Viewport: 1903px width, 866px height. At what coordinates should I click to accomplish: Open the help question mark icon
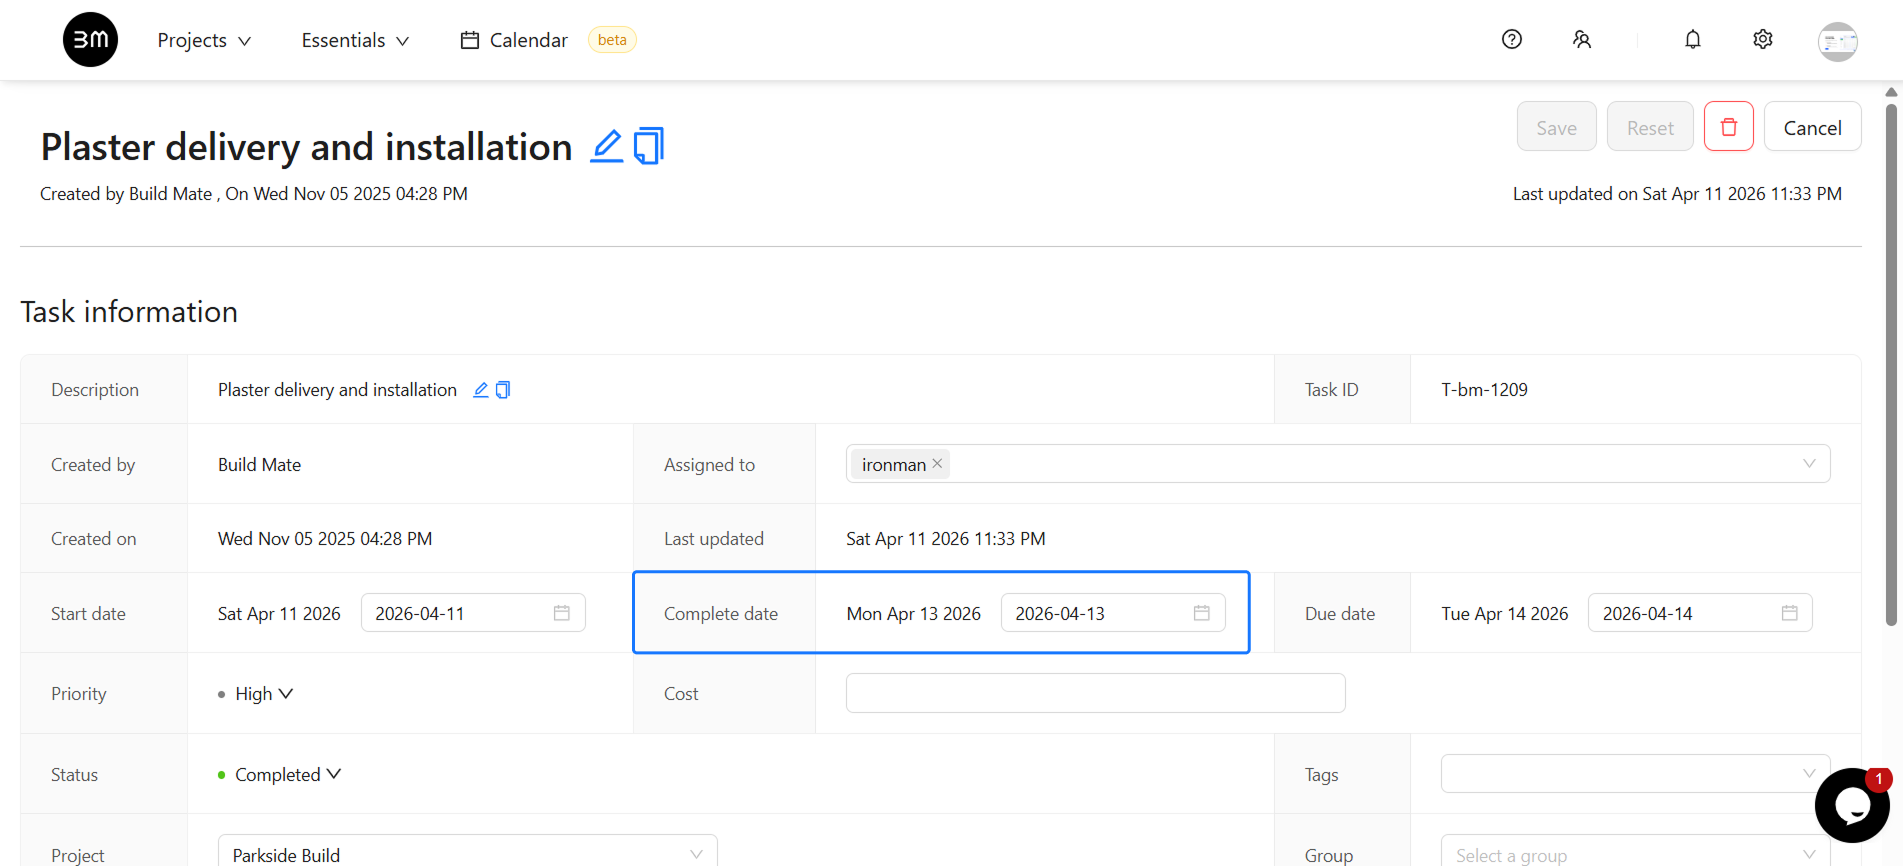tap(1511, 40)
